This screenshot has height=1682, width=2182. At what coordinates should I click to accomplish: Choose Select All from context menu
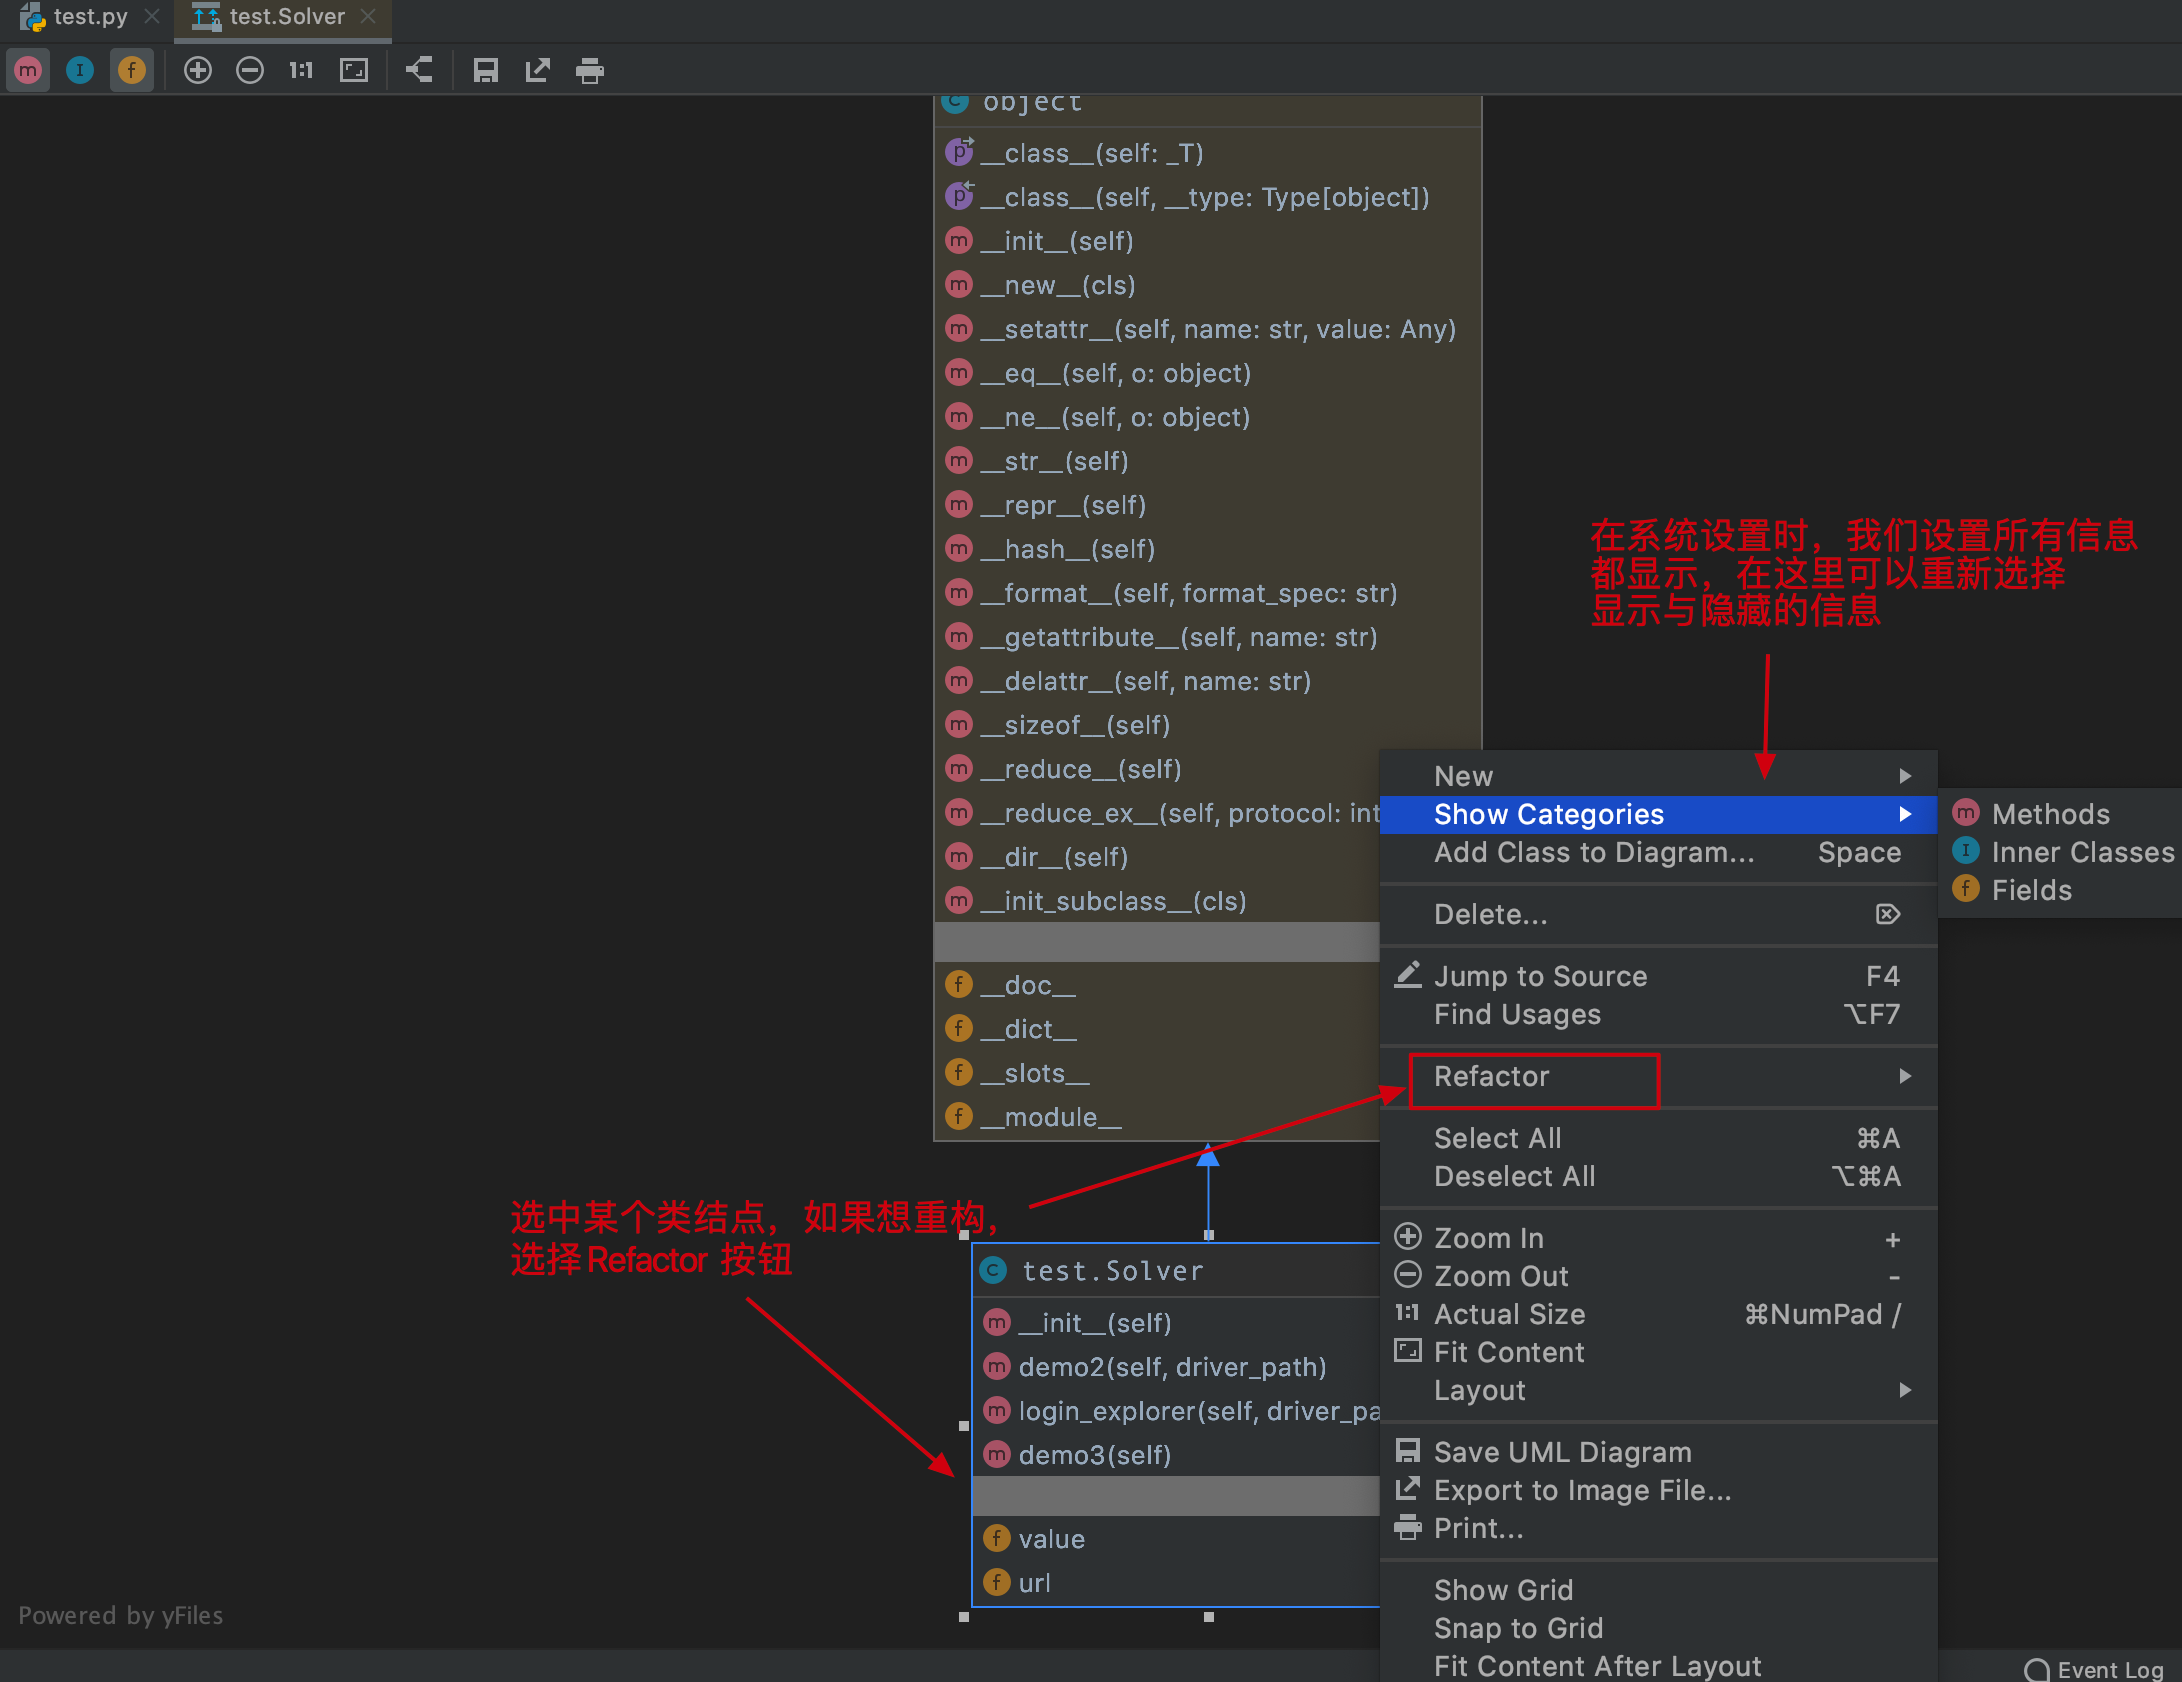click(1658, 1138)
